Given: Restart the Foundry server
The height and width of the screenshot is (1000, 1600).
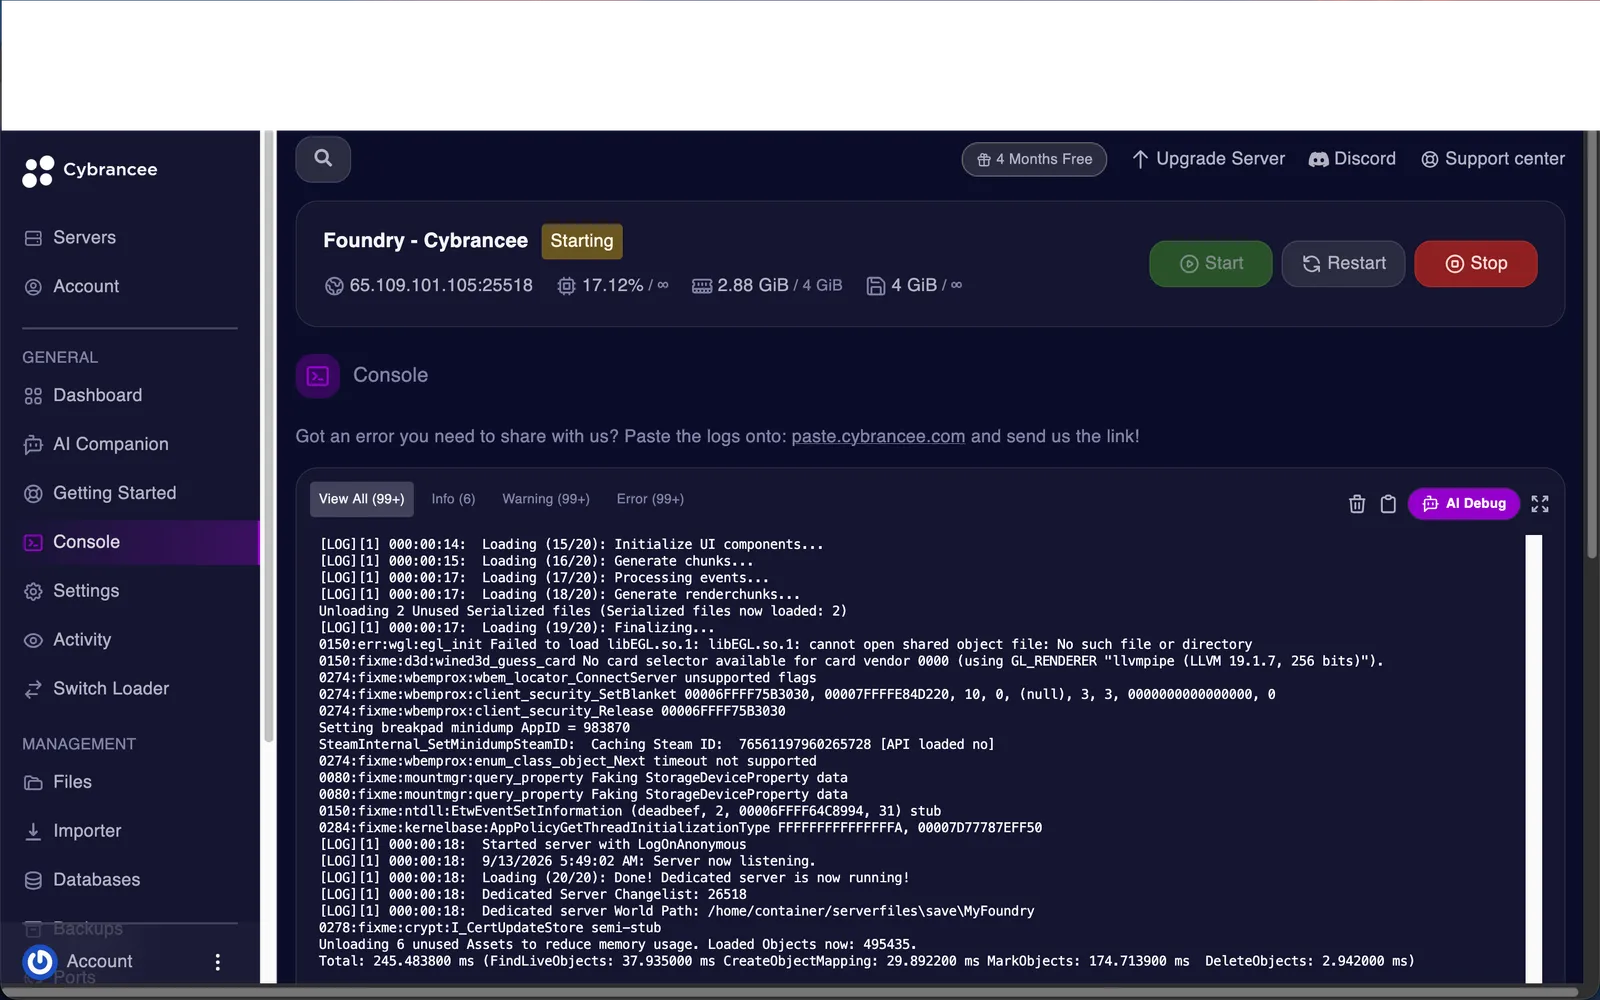Looking at the screenshot, I should click(1343, 264).
